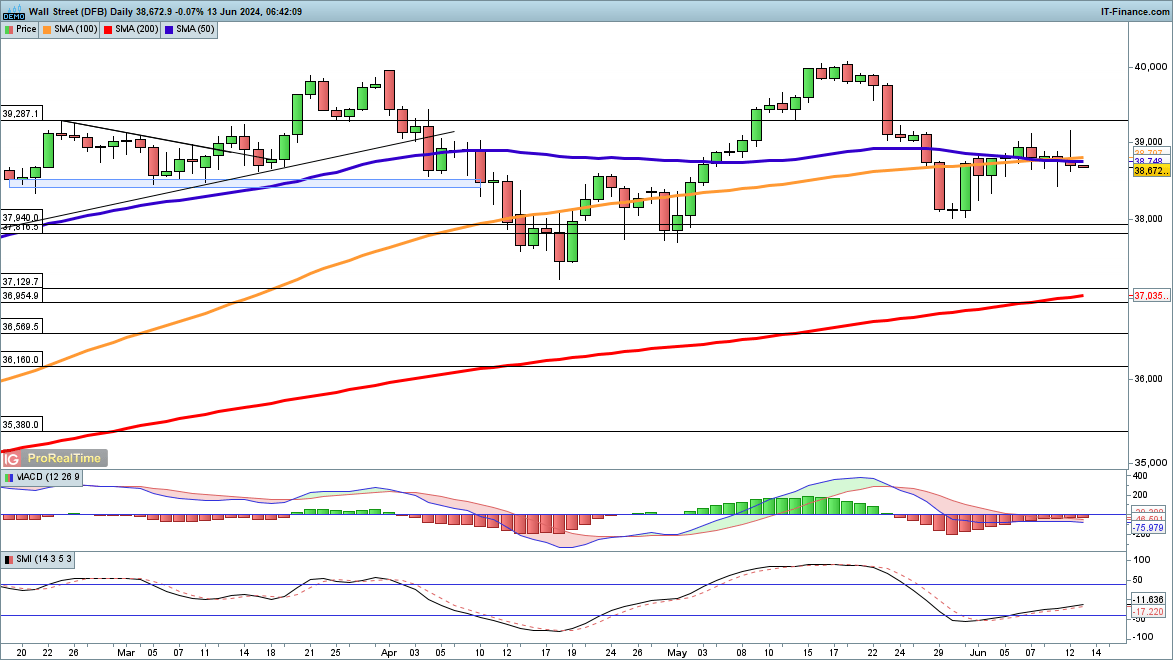Click the 40,000 price axis label
The height and width of the screenshot is (660, 1173).
pyautogui.click(x=1151, y=67)
